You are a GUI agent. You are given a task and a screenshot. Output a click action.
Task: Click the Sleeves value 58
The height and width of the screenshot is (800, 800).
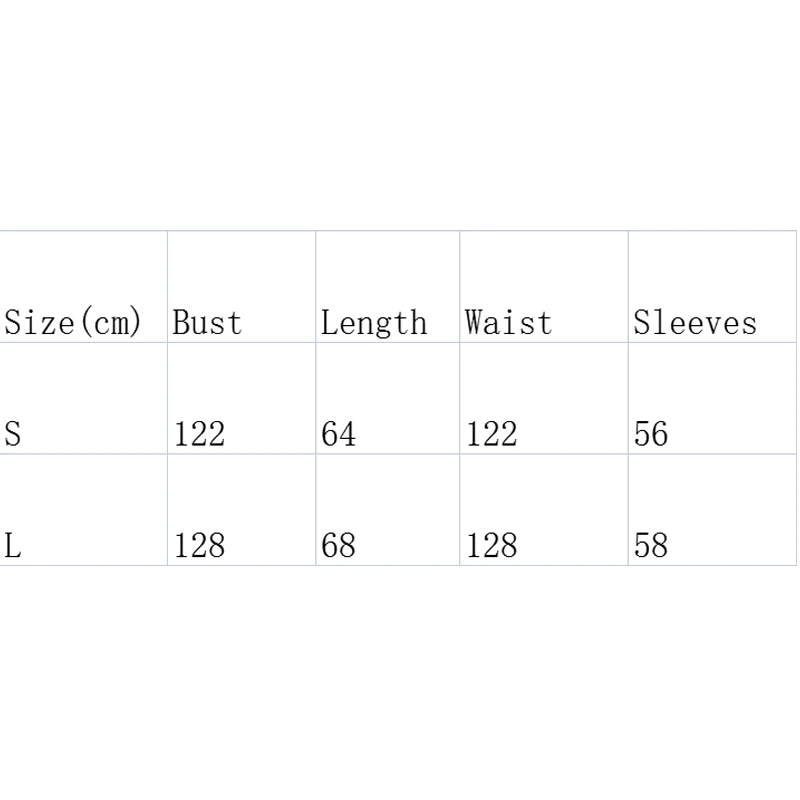point(650,546)
